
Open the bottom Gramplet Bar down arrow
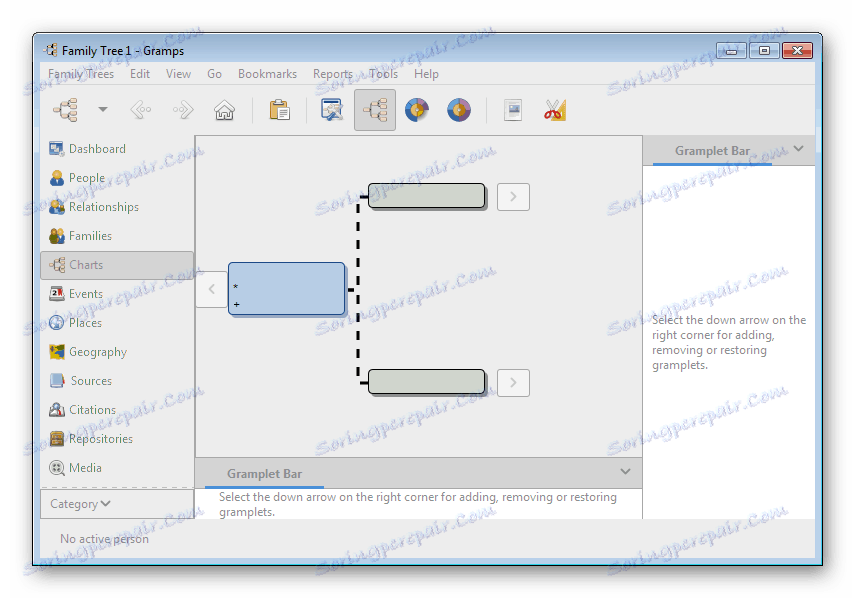625,472
